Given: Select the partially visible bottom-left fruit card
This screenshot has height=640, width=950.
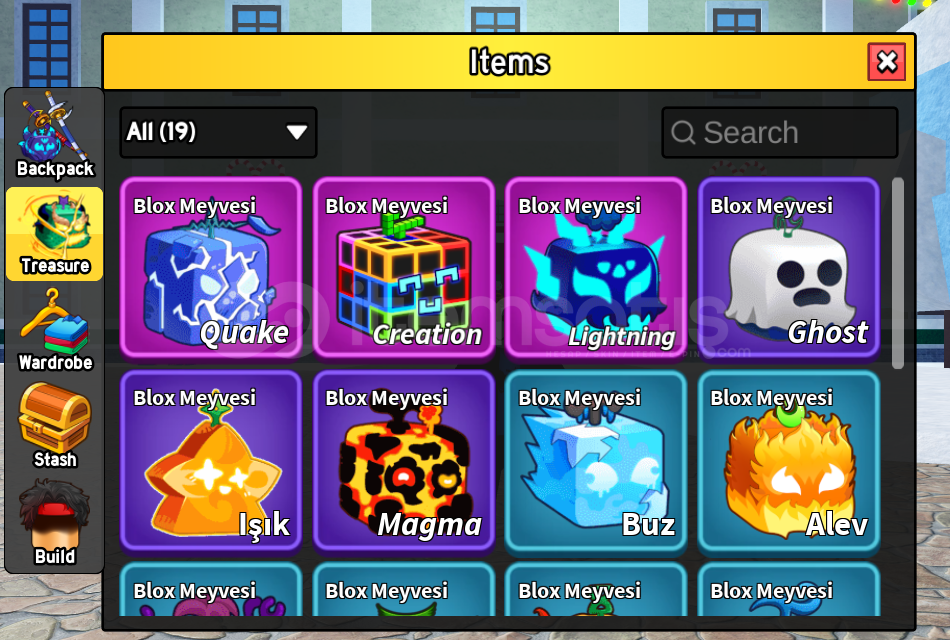Looking at the screenshot, I should pos(211,590).
